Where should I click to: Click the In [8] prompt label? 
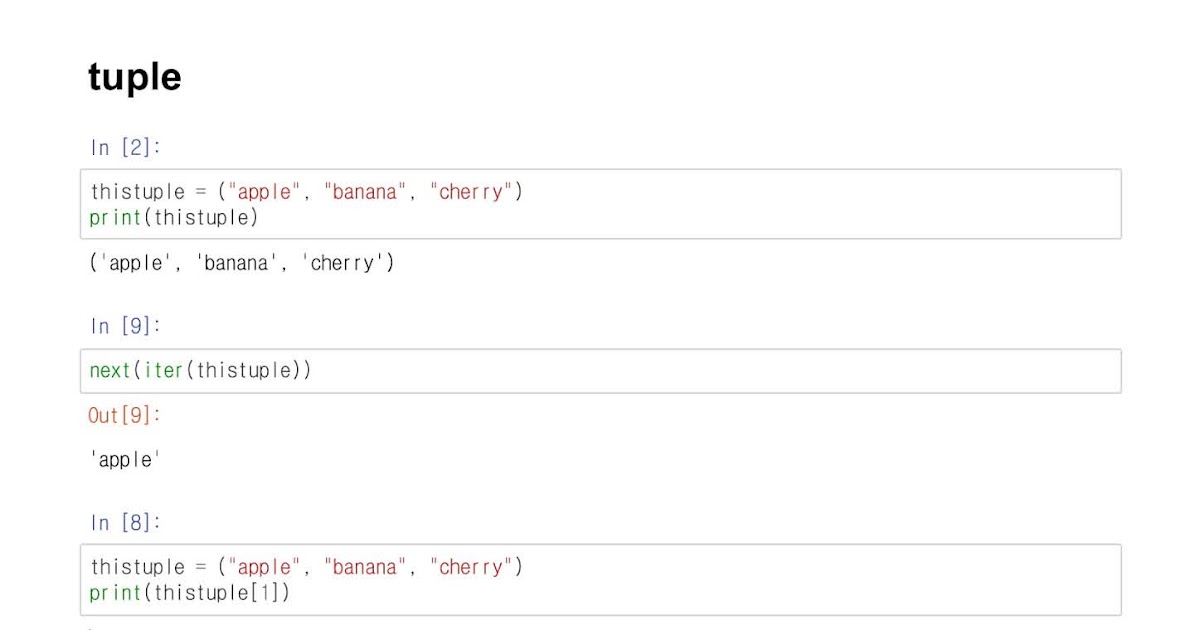click(x=125, y=522)
